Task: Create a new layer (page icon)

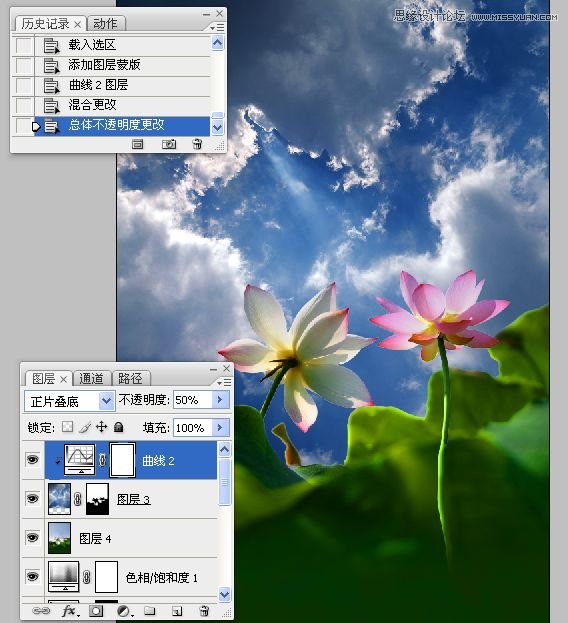Action: (177, 611)
